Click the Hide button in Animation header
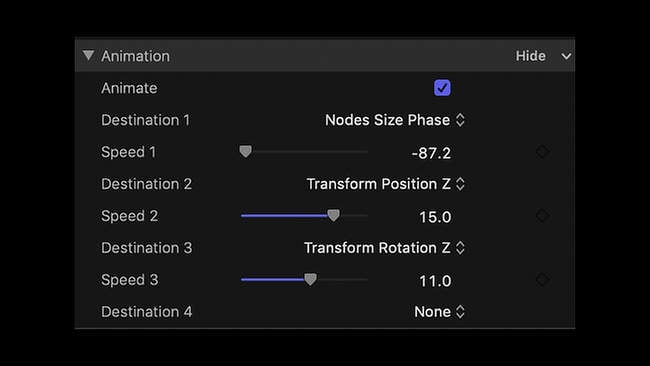 [x=530, y=56]
